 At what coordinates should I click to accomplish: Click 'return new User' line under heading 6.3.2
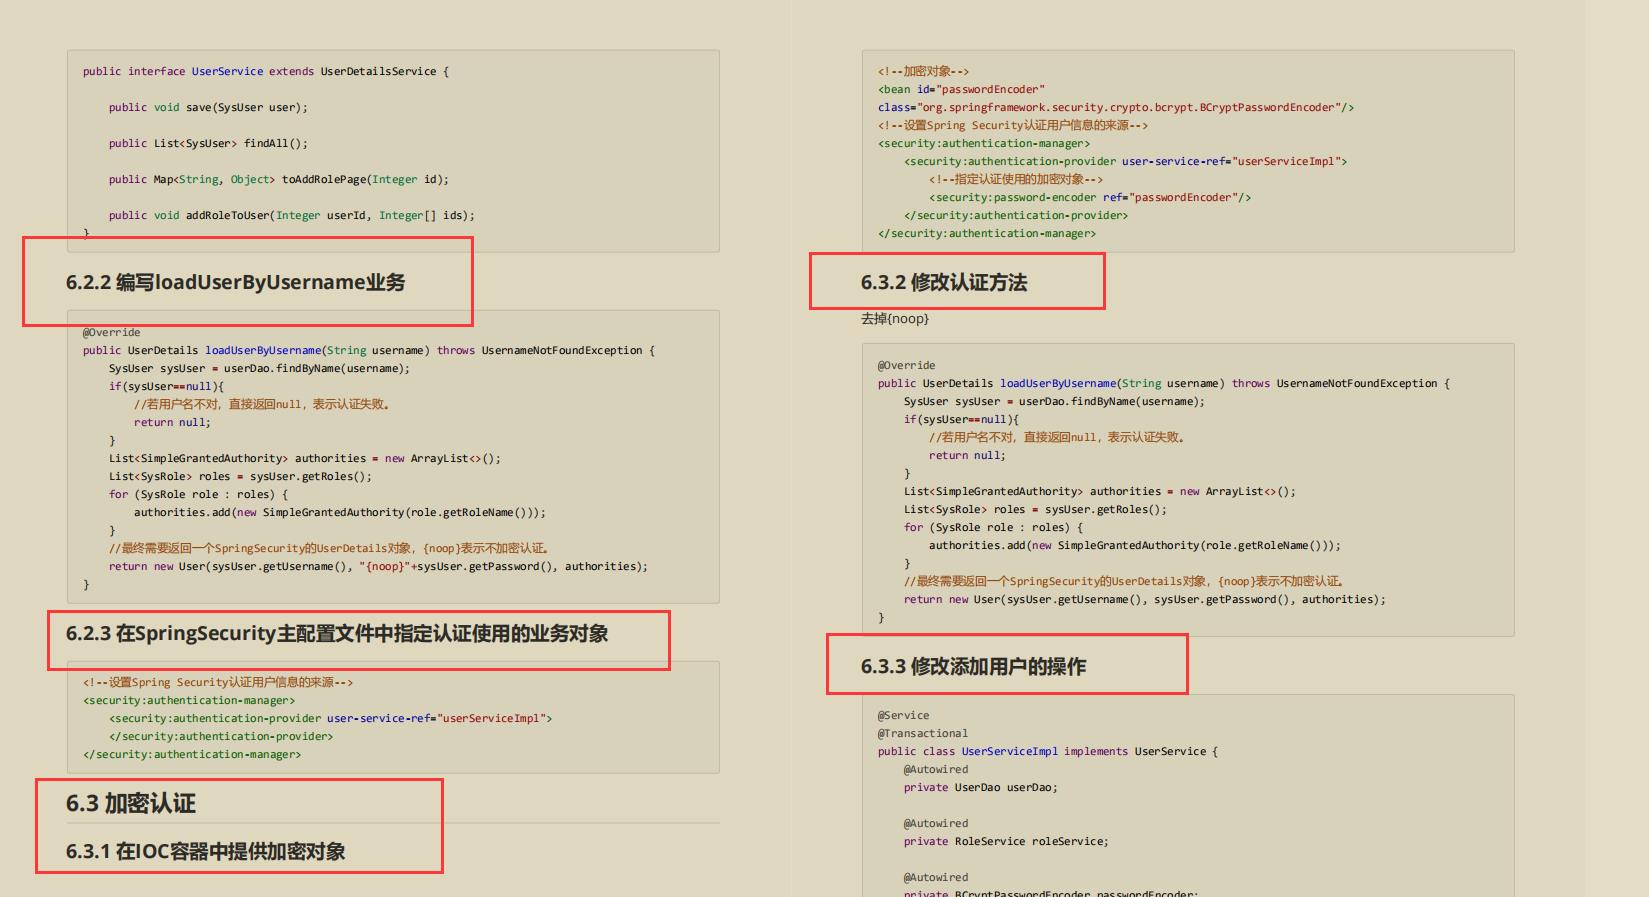(1145, 600)
